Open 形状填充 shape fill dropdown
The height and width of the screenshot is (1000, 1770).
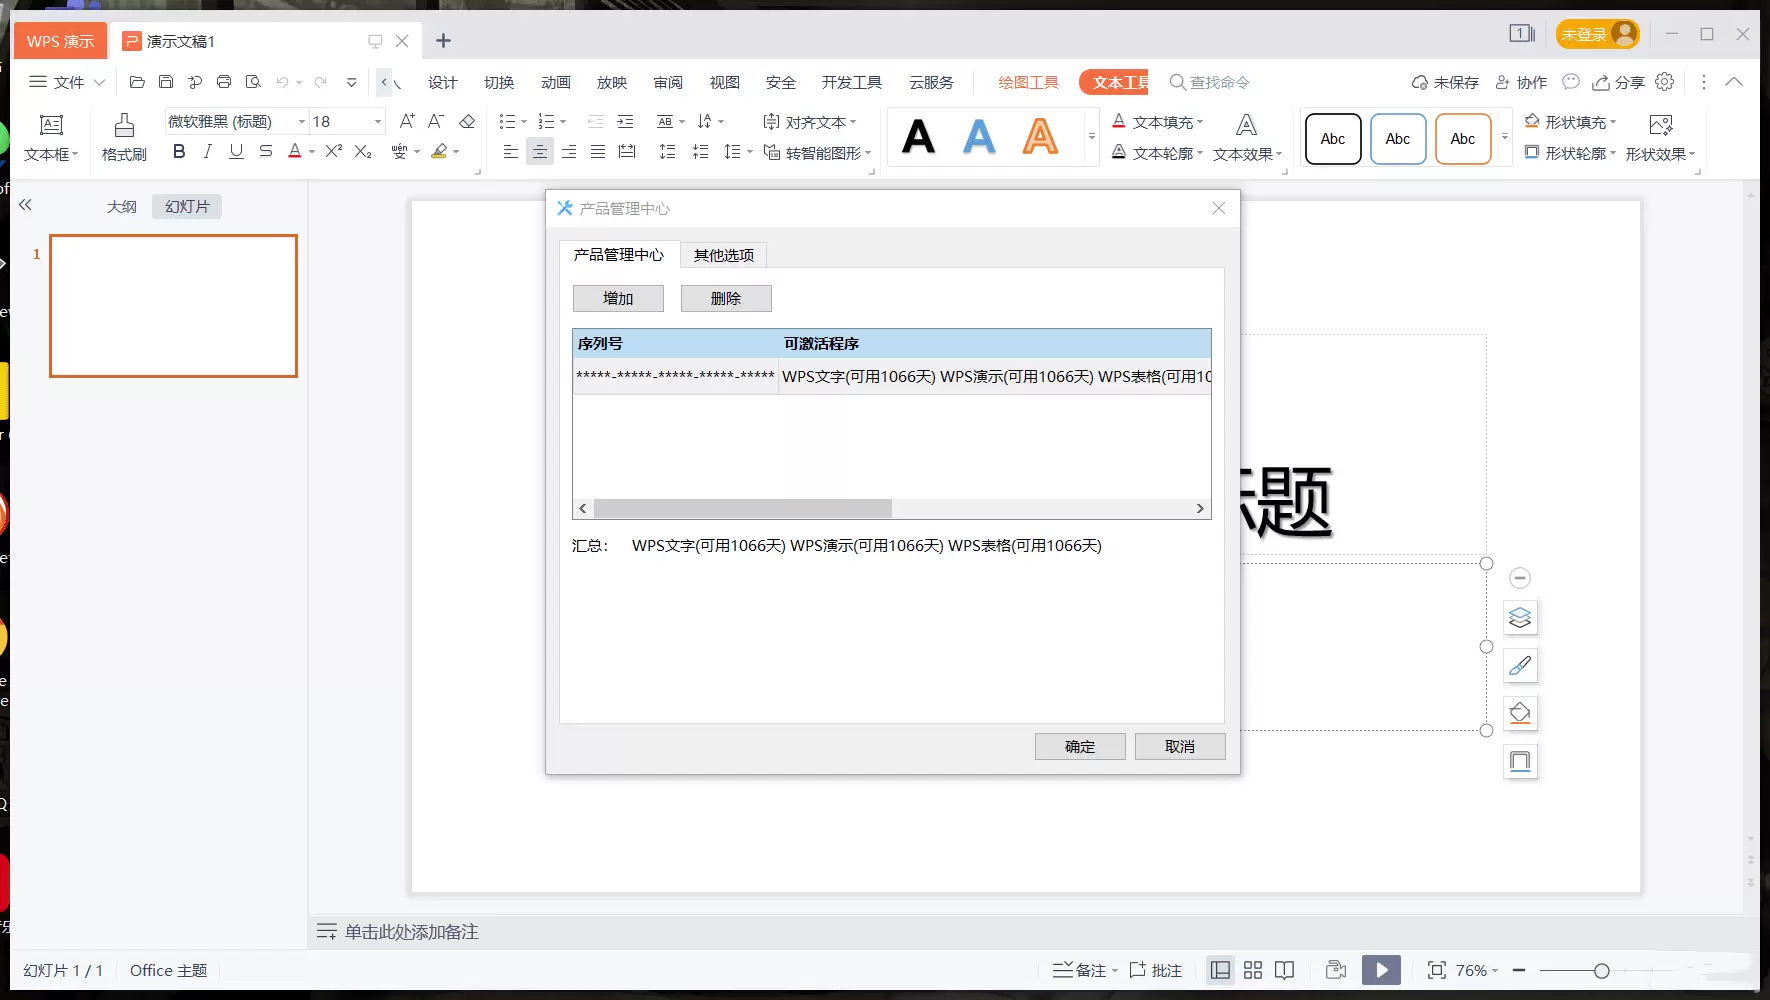pyautogui.click(x=1570, y=122)
